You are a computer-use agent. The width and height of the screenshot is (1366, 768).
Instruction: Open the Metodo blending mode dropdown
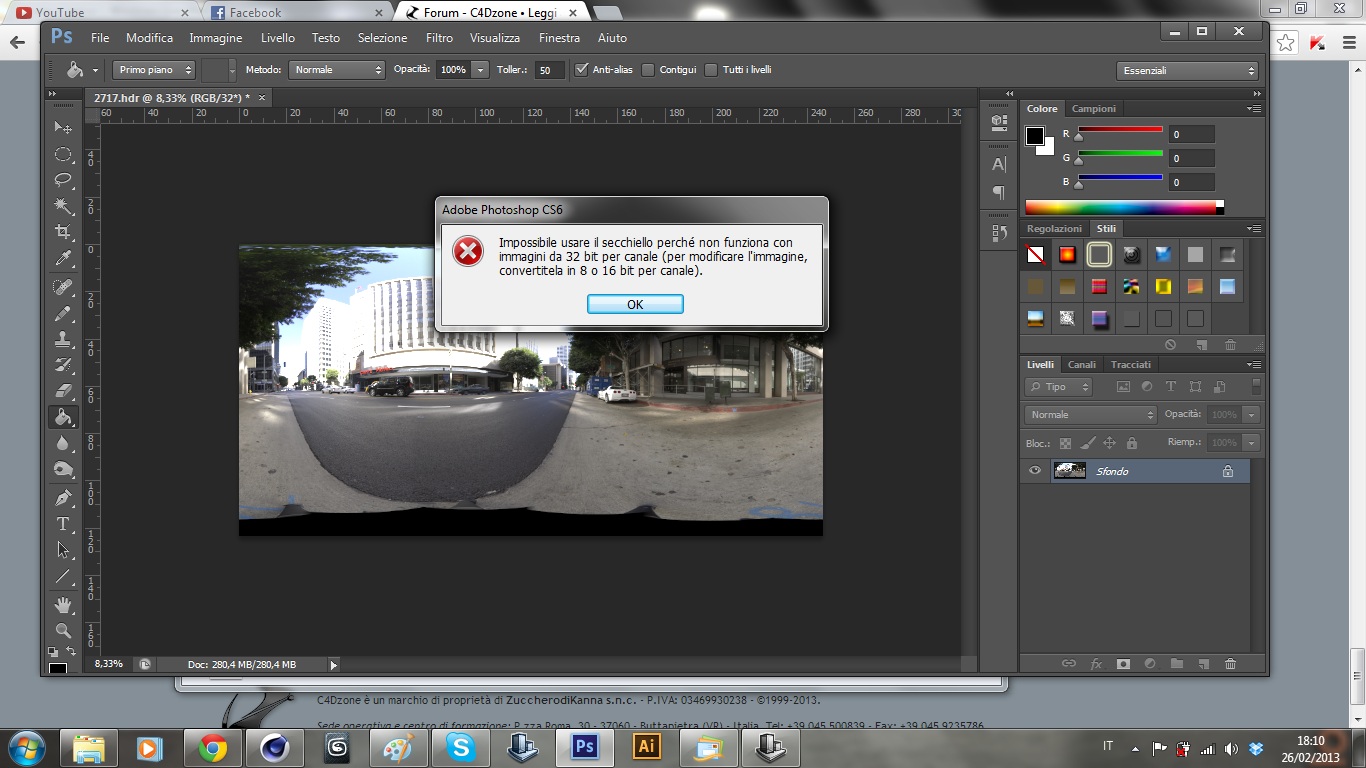point(337,70)
